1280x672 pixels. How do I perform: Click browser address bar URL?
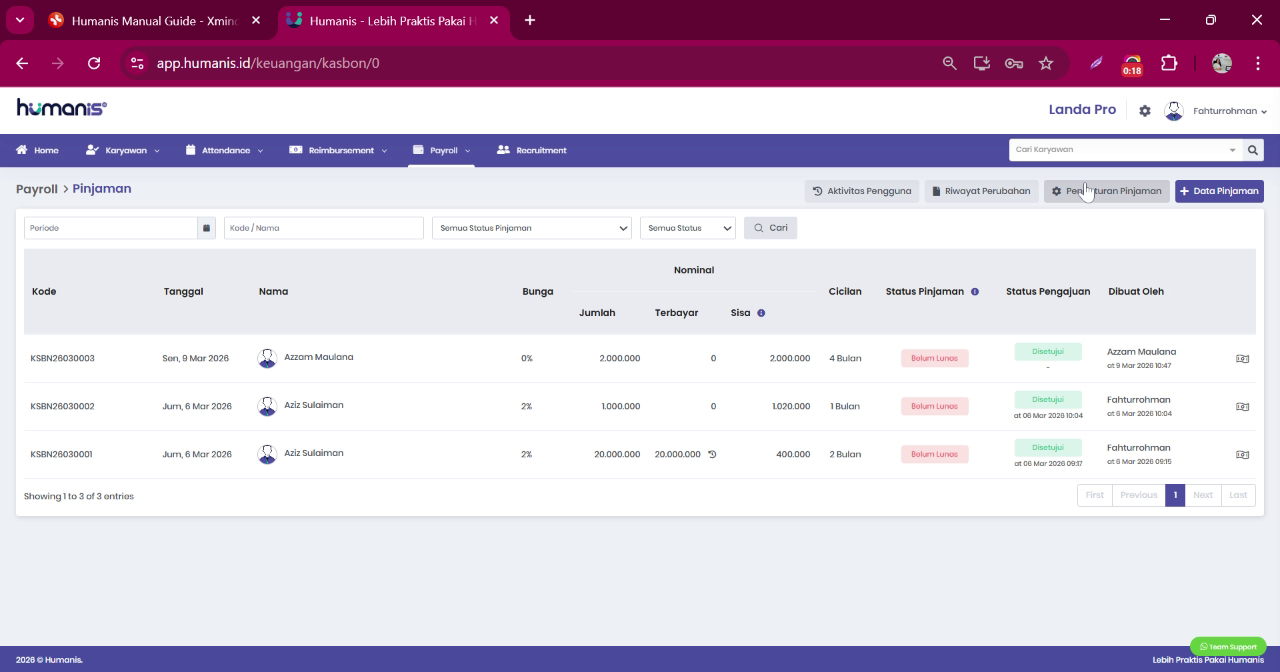[x=268, y=63]
